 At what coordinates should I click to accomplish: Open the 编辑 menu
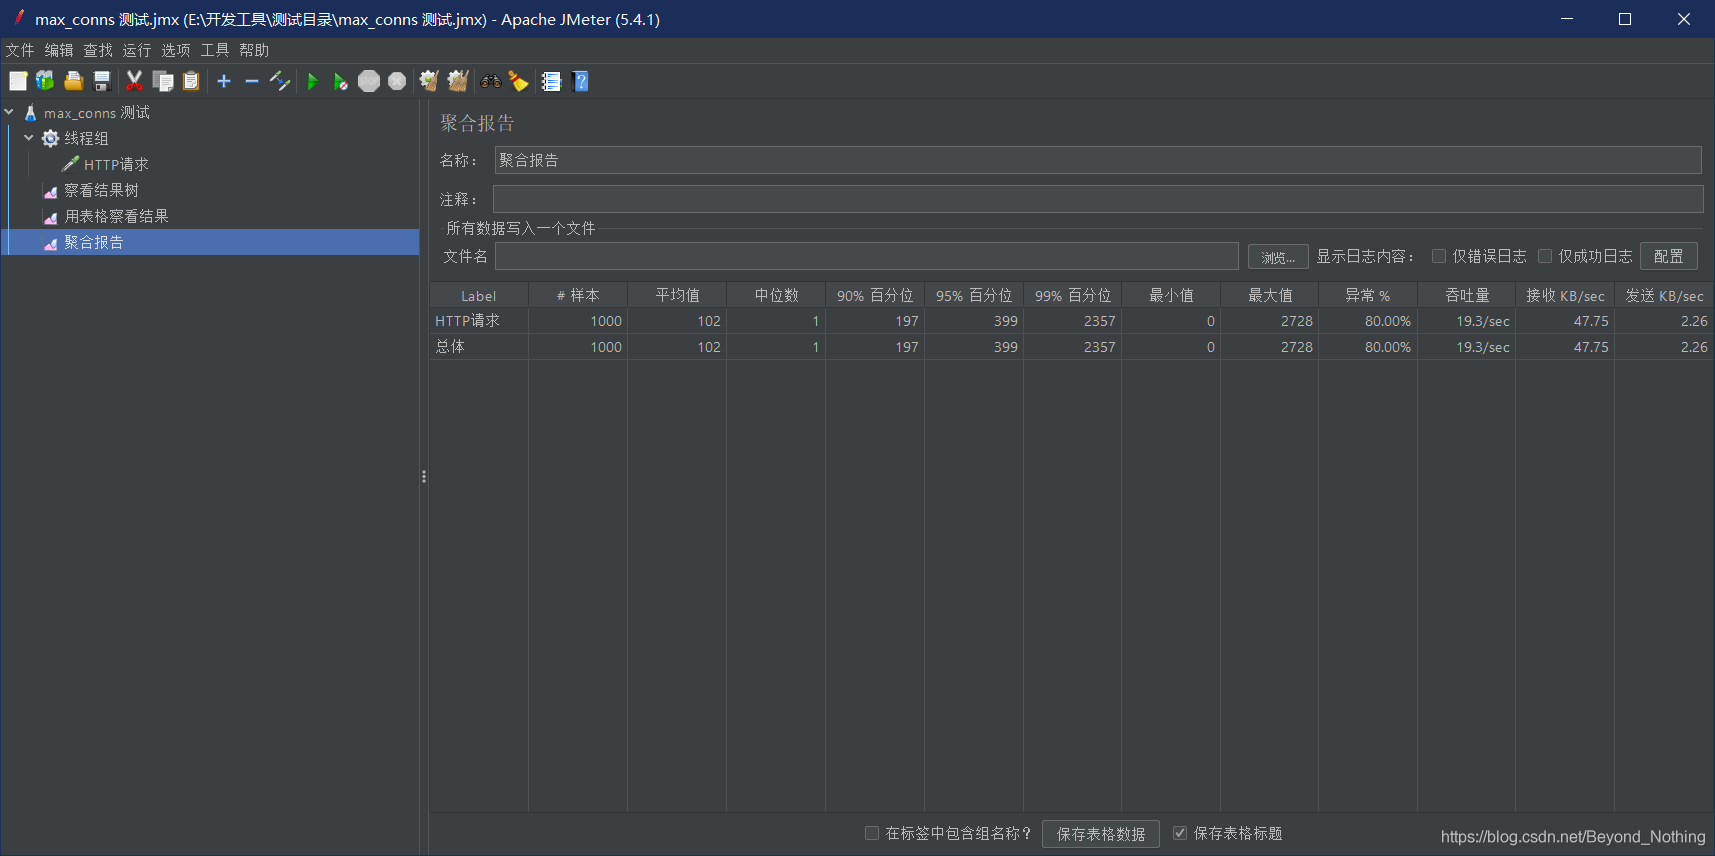pos(59,50)
